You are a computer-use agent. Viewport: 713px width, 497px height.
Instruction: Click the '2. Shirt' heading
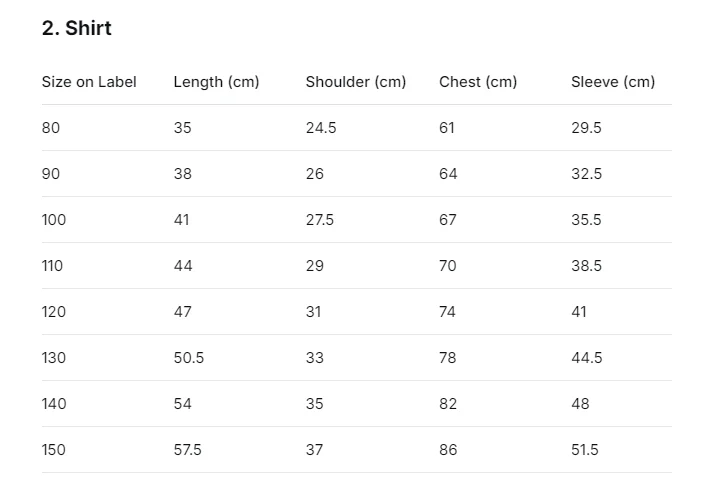click(76, 28)
